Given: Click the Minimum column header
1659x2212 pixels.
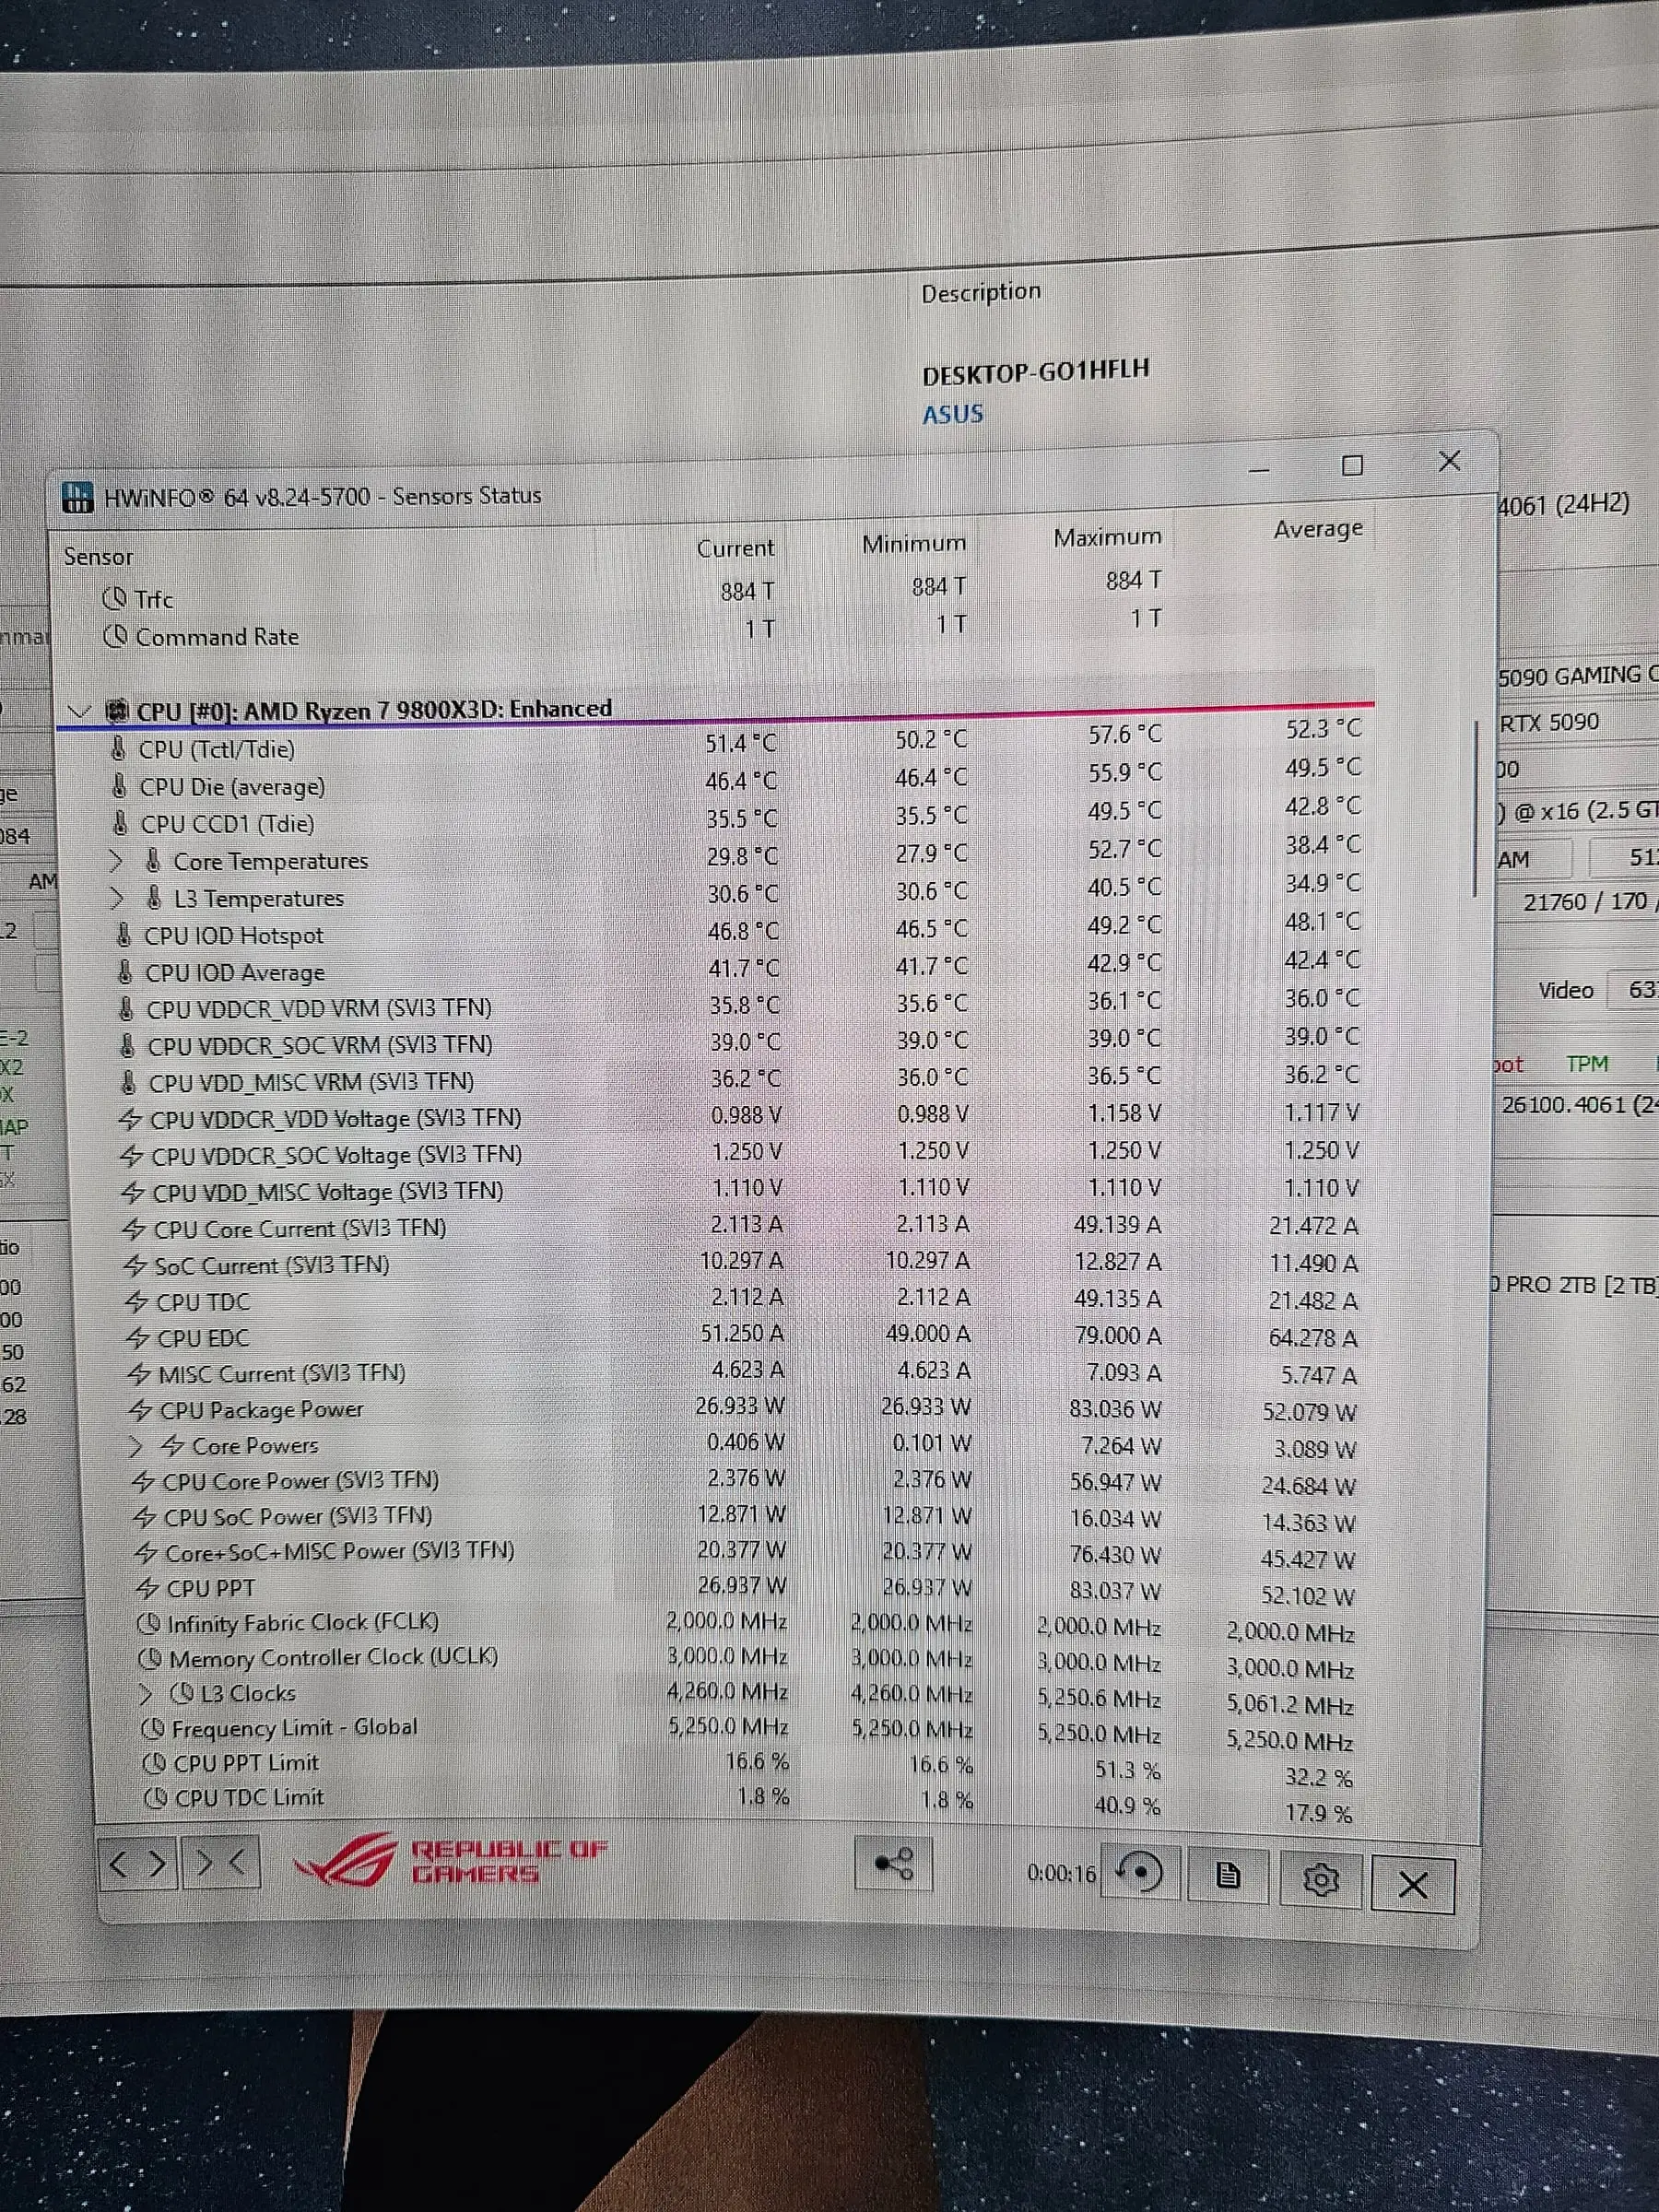Looking at the screenshot, I should pos(914,543).
